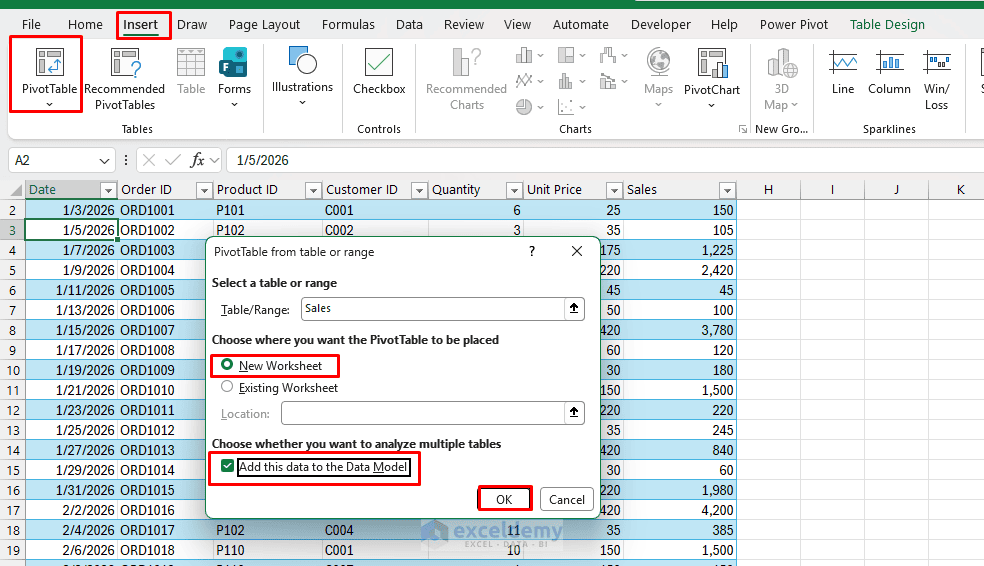
Task: Close the PivotTable from table or range dialog
Action: point(577,252)
